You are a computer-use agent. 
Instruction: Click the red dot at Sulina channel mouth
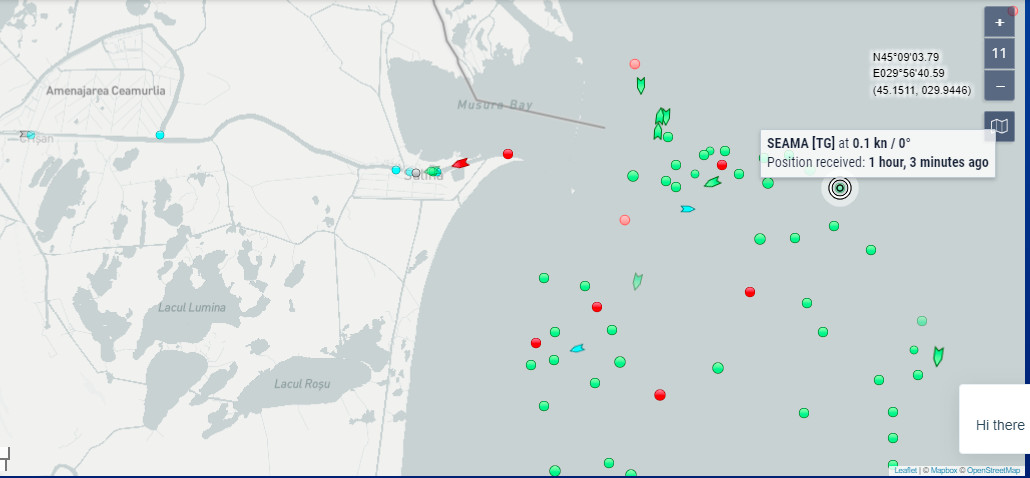tap(507, 154)
